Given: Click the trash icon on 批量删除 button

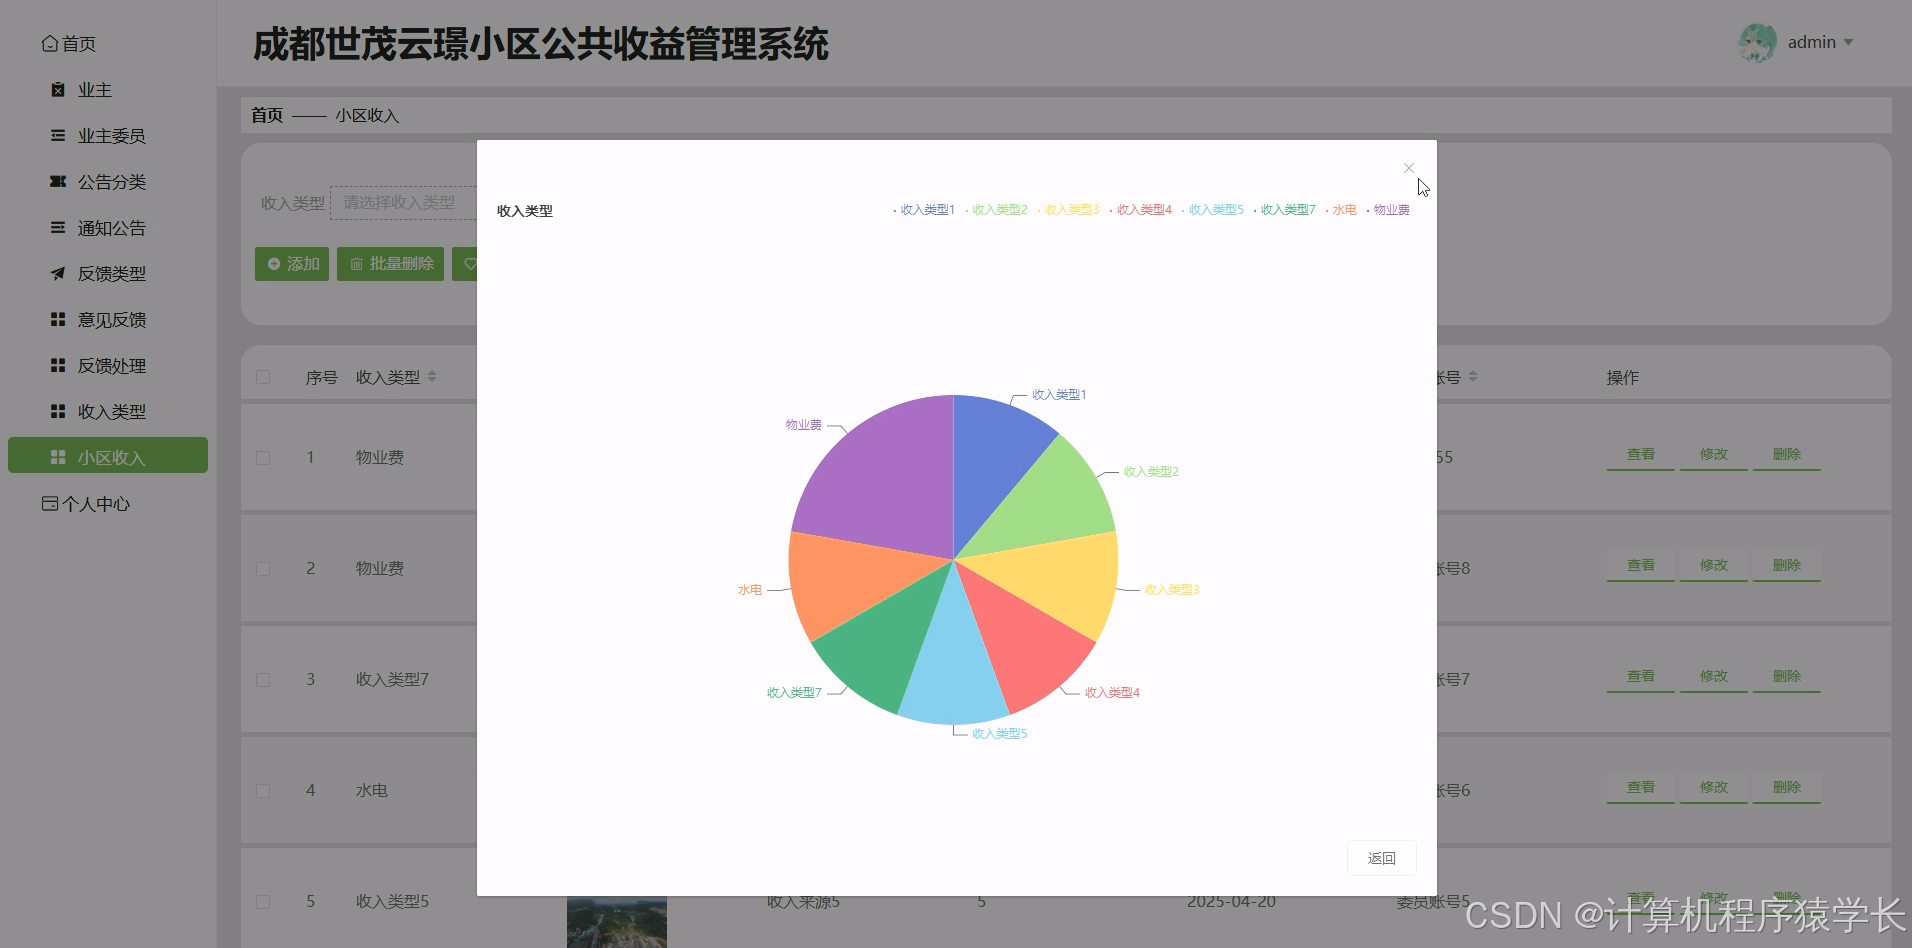Looking at the screenshot, I should 359,263.
